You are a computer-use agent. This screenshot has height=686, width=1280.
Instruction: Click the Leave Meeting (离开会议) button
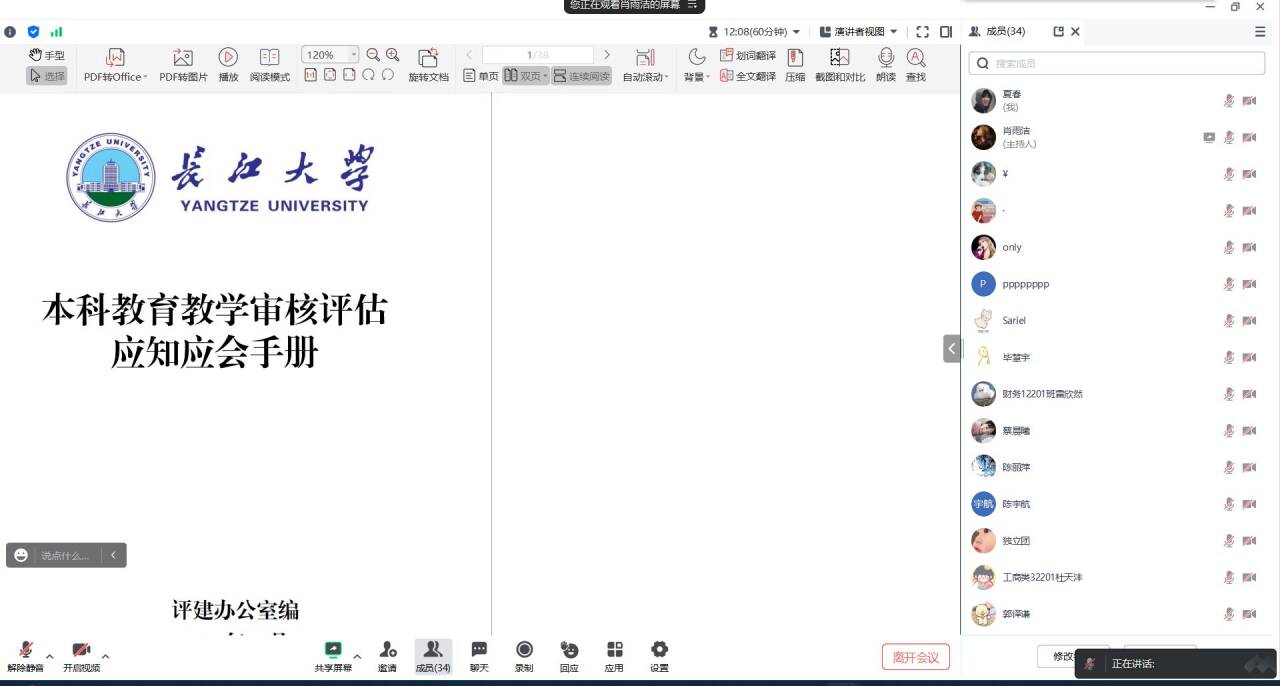[915, 657]
